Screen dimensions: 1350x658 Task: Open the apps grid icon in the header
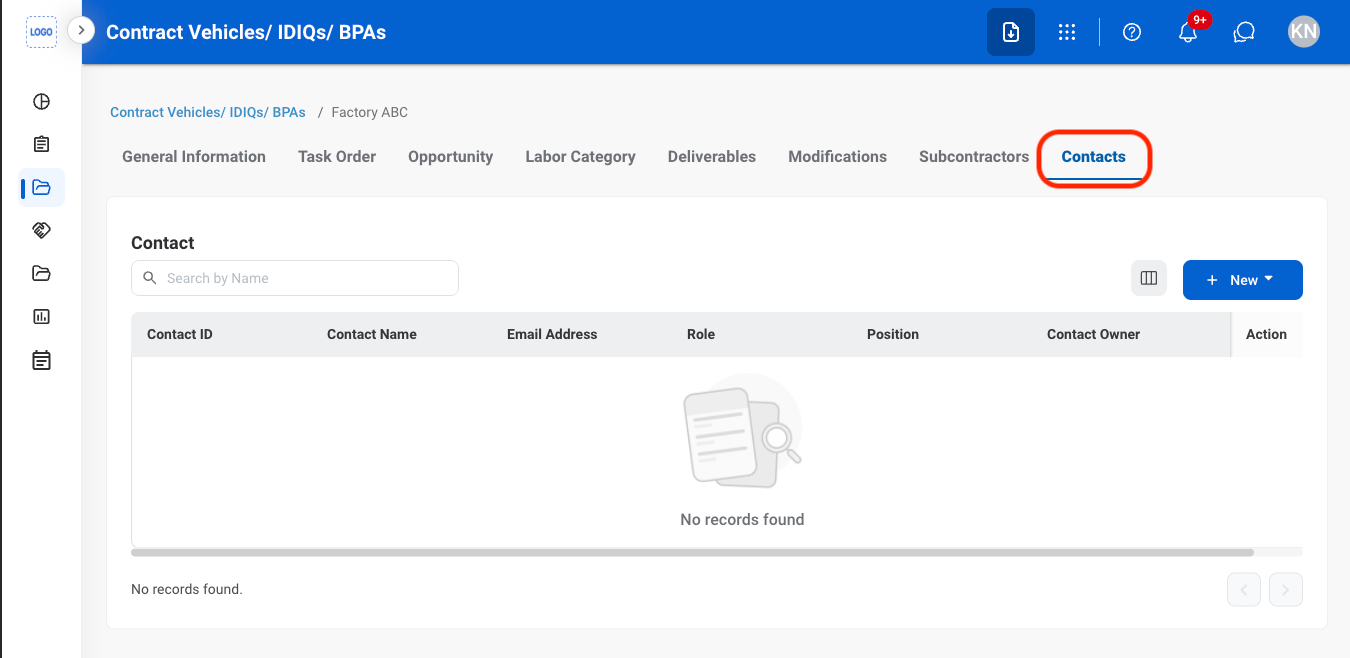1067,32
